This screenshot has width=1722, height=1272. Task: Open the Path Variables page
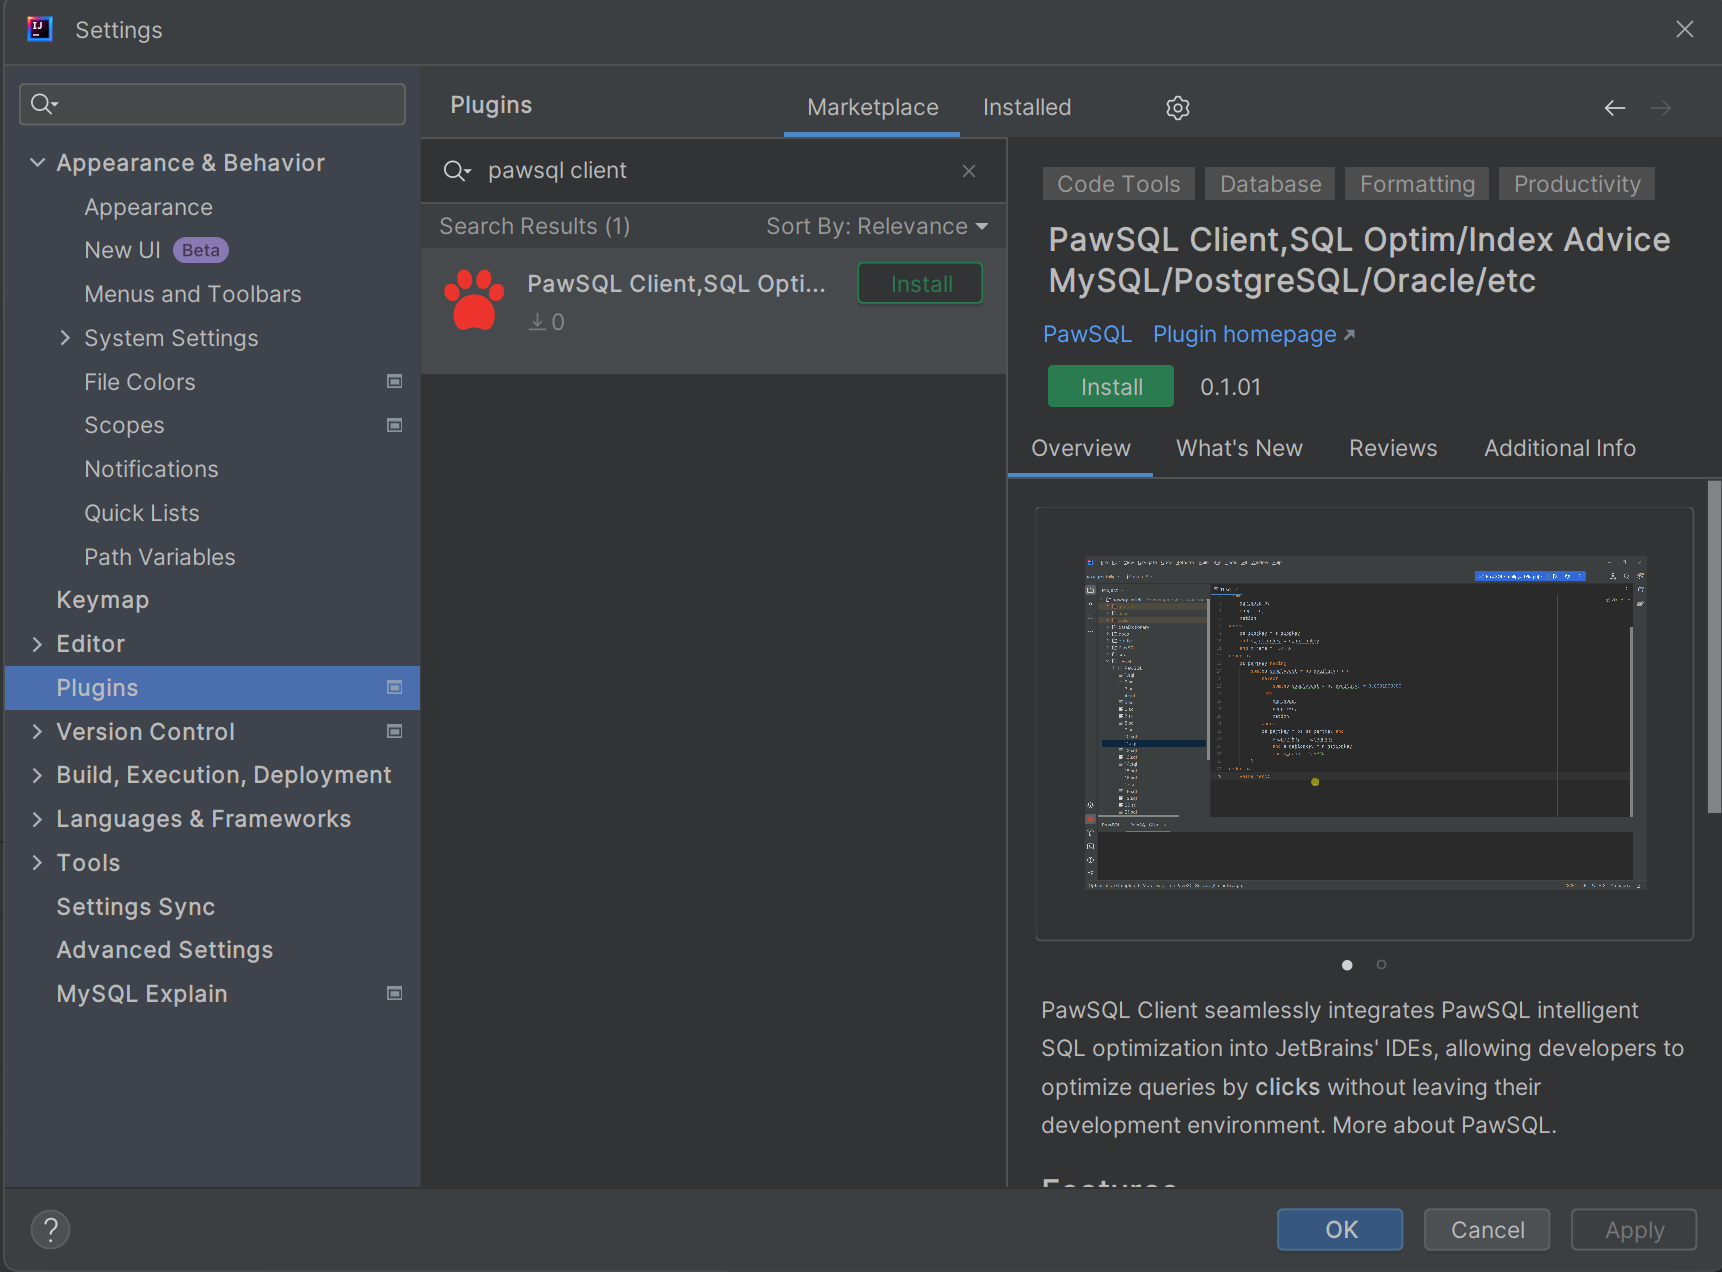pos(159,557)
